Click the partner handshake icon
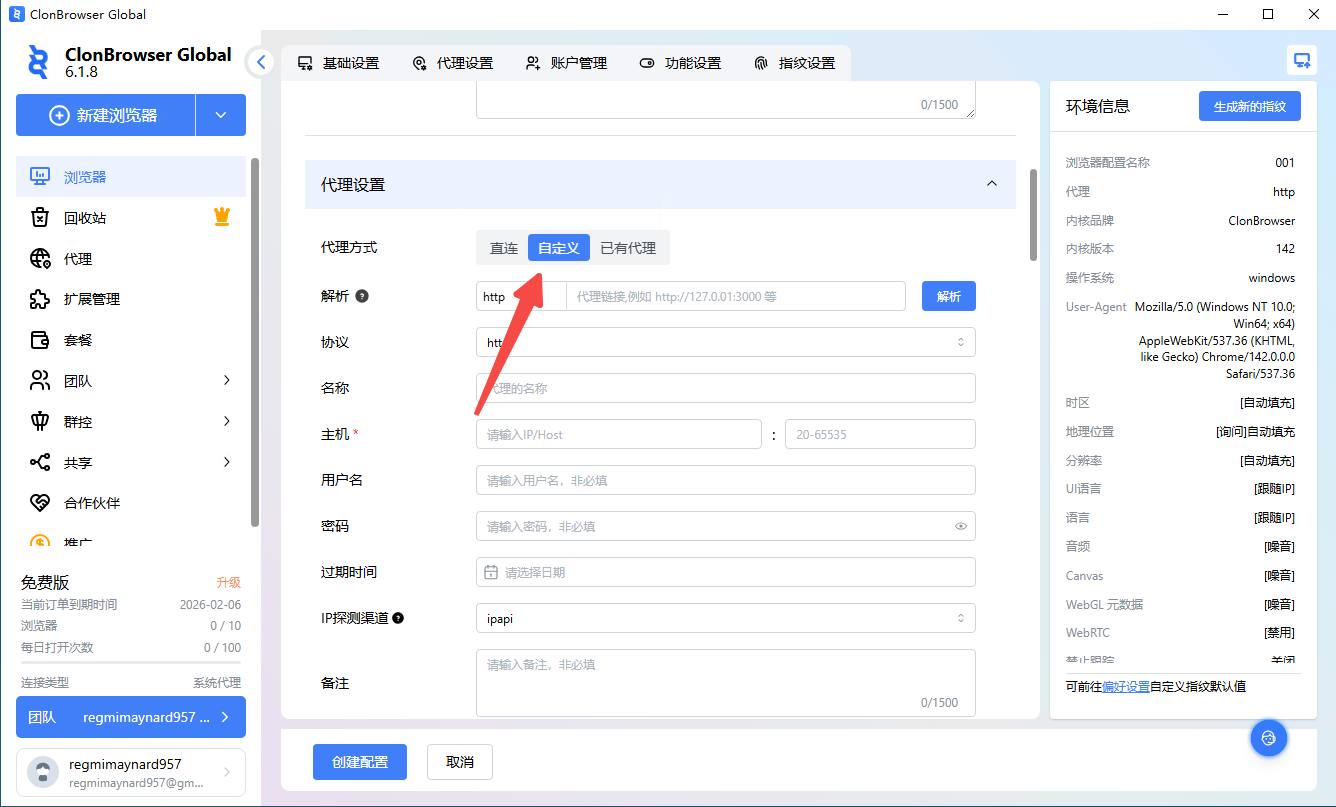The height and width of the screenshot is (807, 1336). [40, 503]
